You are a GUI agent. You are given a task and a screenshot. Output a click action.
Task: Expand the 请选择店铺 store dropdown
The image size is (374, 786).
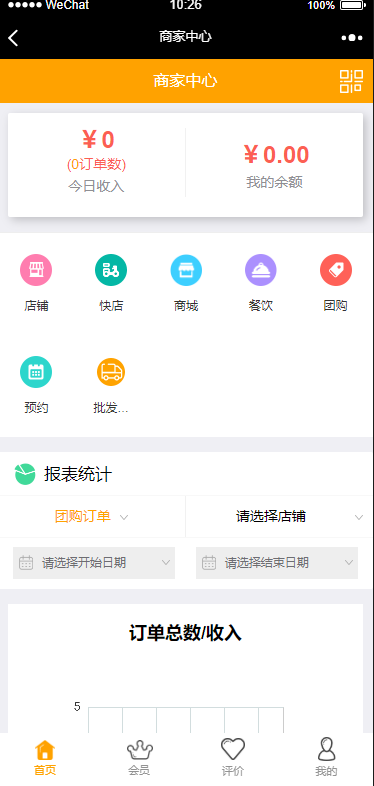280,516
